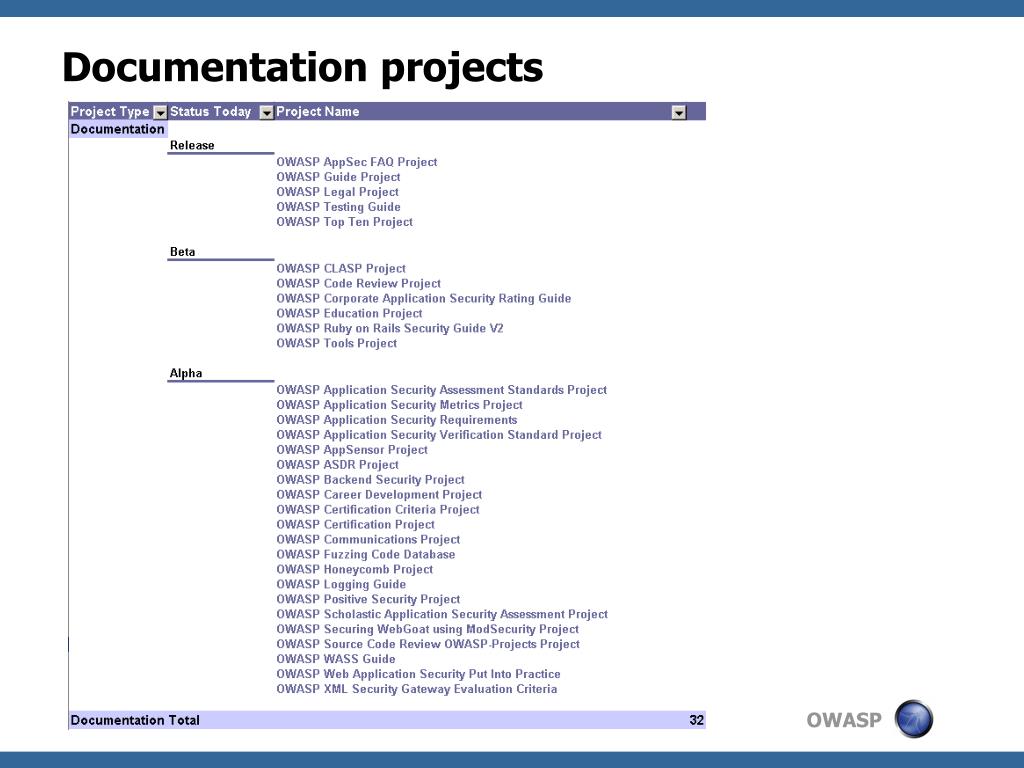Click OWASP Fuzzing Code Database
This screenshot has height=768, width=1024.
(x=366, y=555)
